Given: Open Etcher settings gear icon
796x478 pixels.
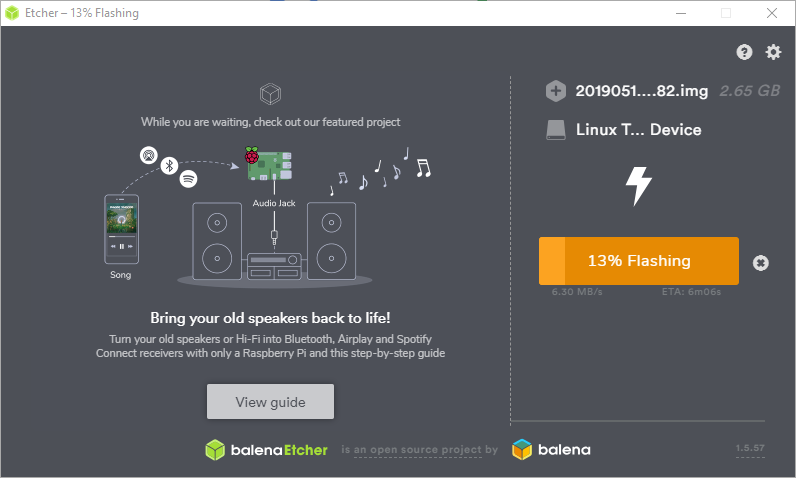Looking at the screenshot, I should 773,52.
